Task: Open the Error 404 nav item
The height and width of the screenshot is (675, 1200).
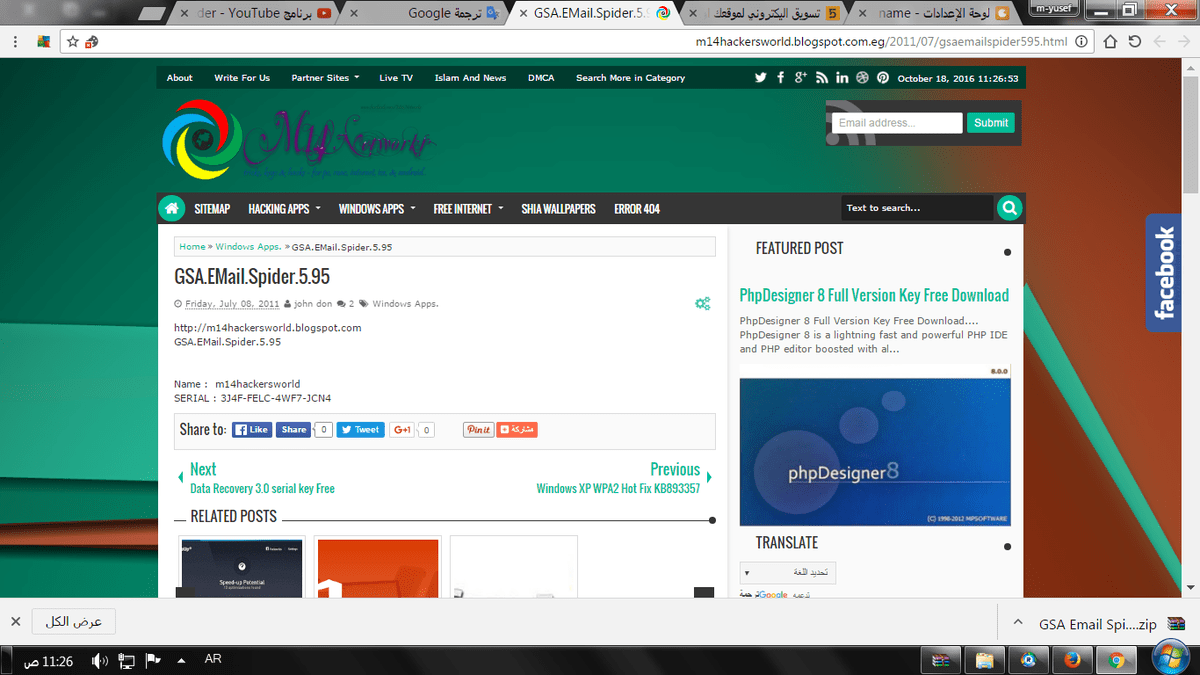Action: tap(637, 209)
